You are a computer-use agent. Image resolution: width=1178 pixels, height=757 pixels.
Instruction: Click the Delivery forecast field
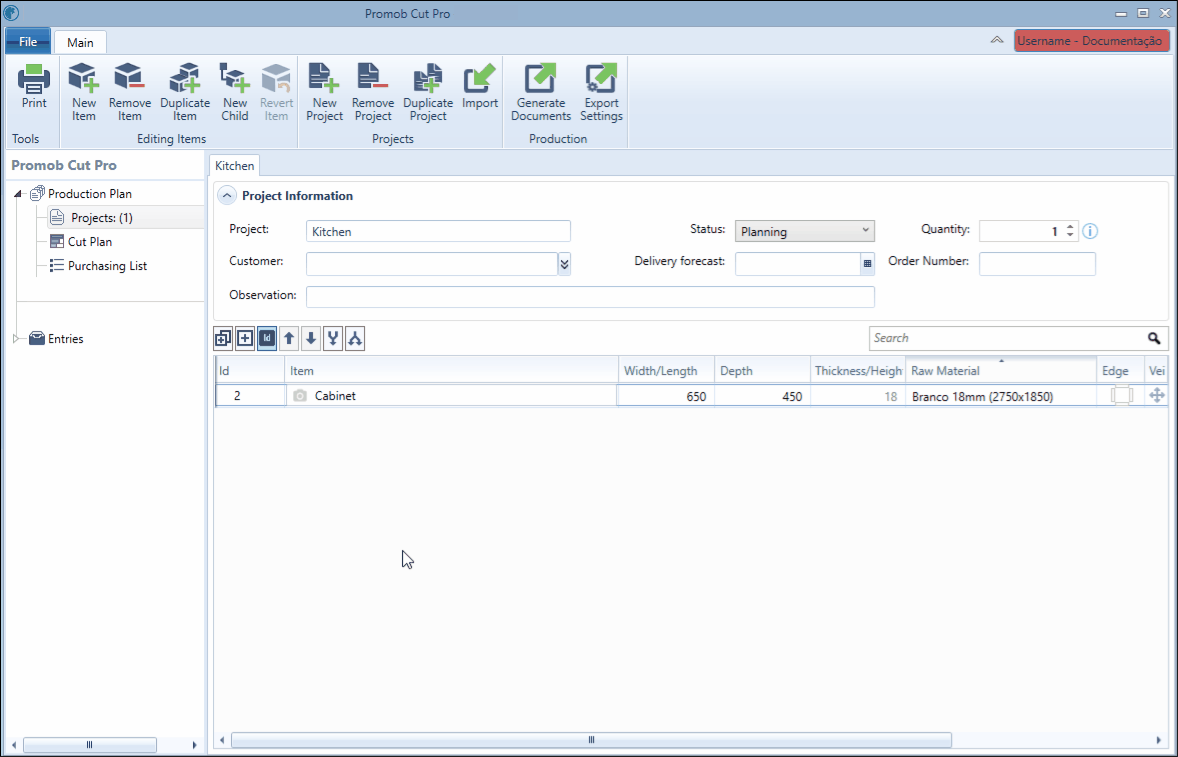(798, 264)
